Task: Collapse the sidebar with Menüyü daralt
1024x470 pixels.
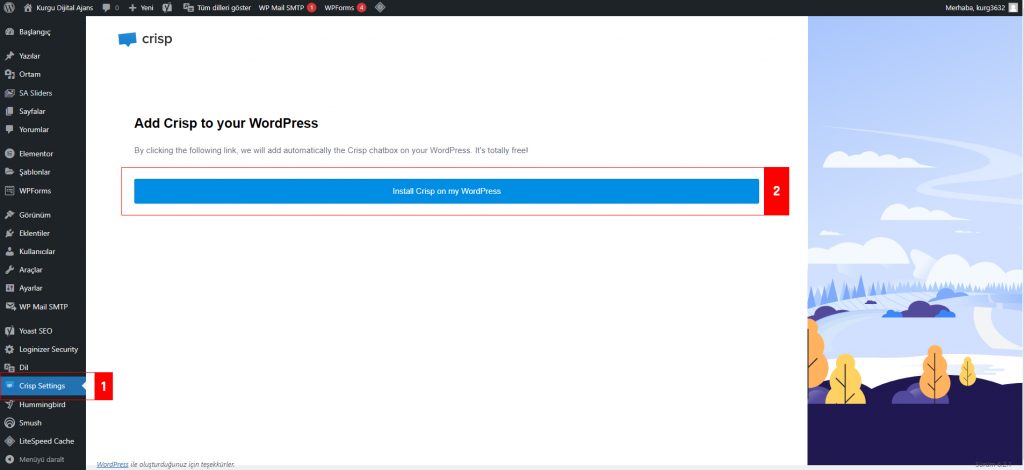Action: [x=35, y=460]
